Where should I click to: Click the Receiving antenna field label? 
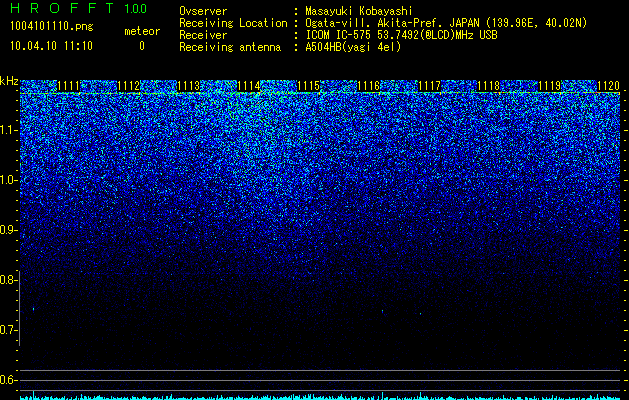point(230,47)
